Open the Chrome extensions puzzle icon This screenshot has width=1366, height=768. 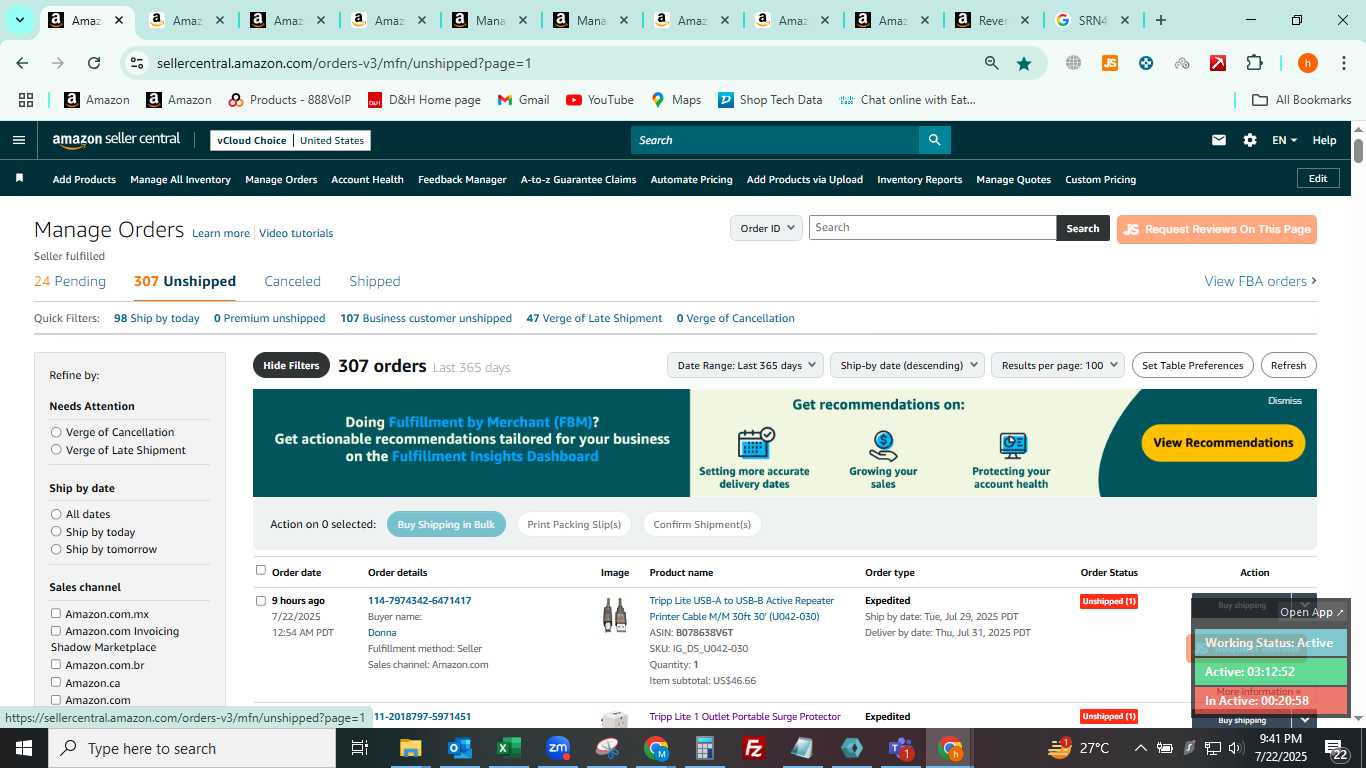(x=1254, y=63)
